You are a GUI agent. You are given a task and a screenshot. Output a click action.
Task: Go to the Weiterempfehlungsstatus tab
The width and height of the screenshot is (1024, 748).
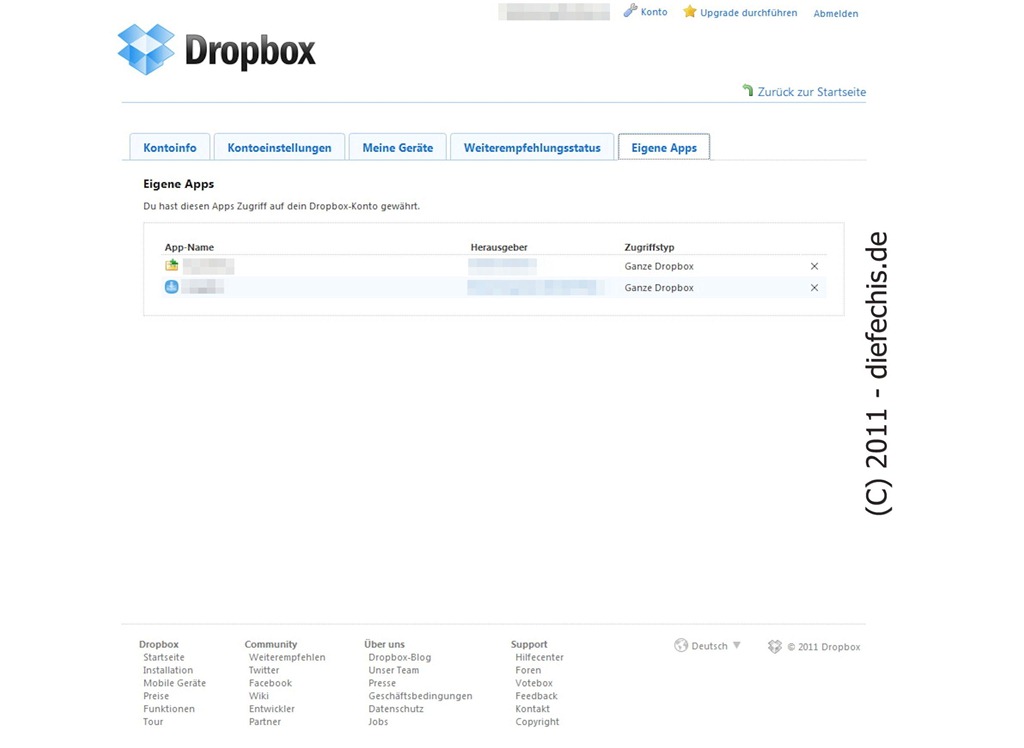tap(532, 148)
